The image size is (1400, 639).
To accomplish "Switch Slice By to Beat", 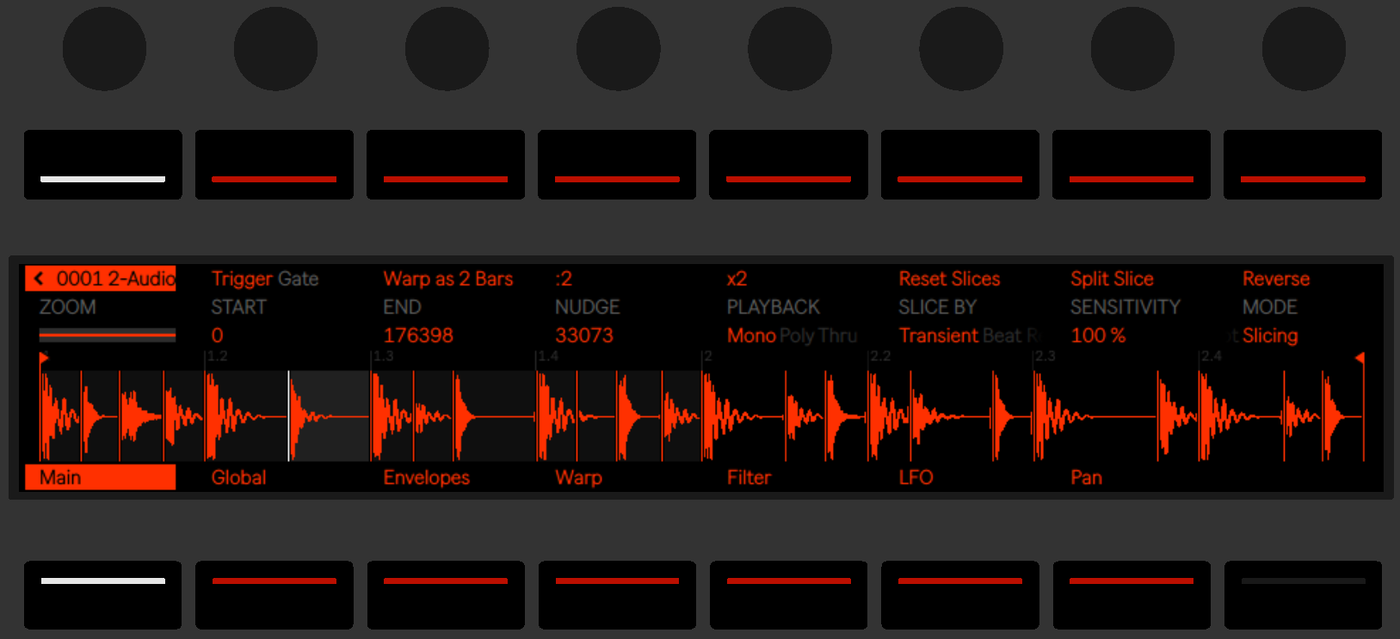I will point(1003,336).
